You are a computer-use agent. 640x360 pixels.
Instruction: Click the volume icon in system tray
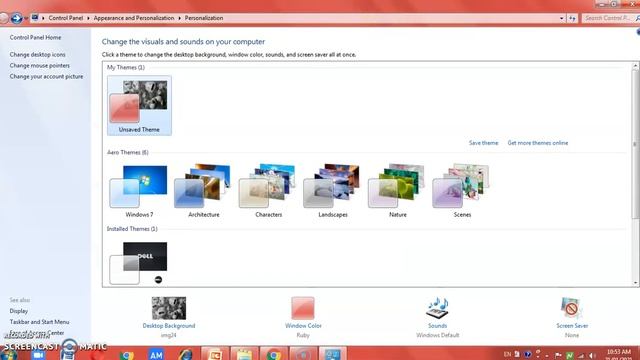pyautogui.click(x=592, y=356)
